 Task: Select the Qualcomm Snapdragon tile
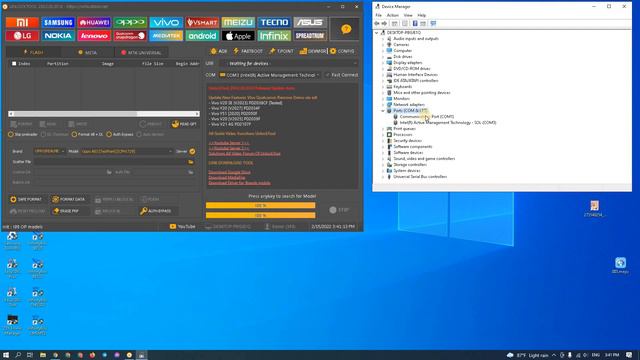tap(130, 36)
